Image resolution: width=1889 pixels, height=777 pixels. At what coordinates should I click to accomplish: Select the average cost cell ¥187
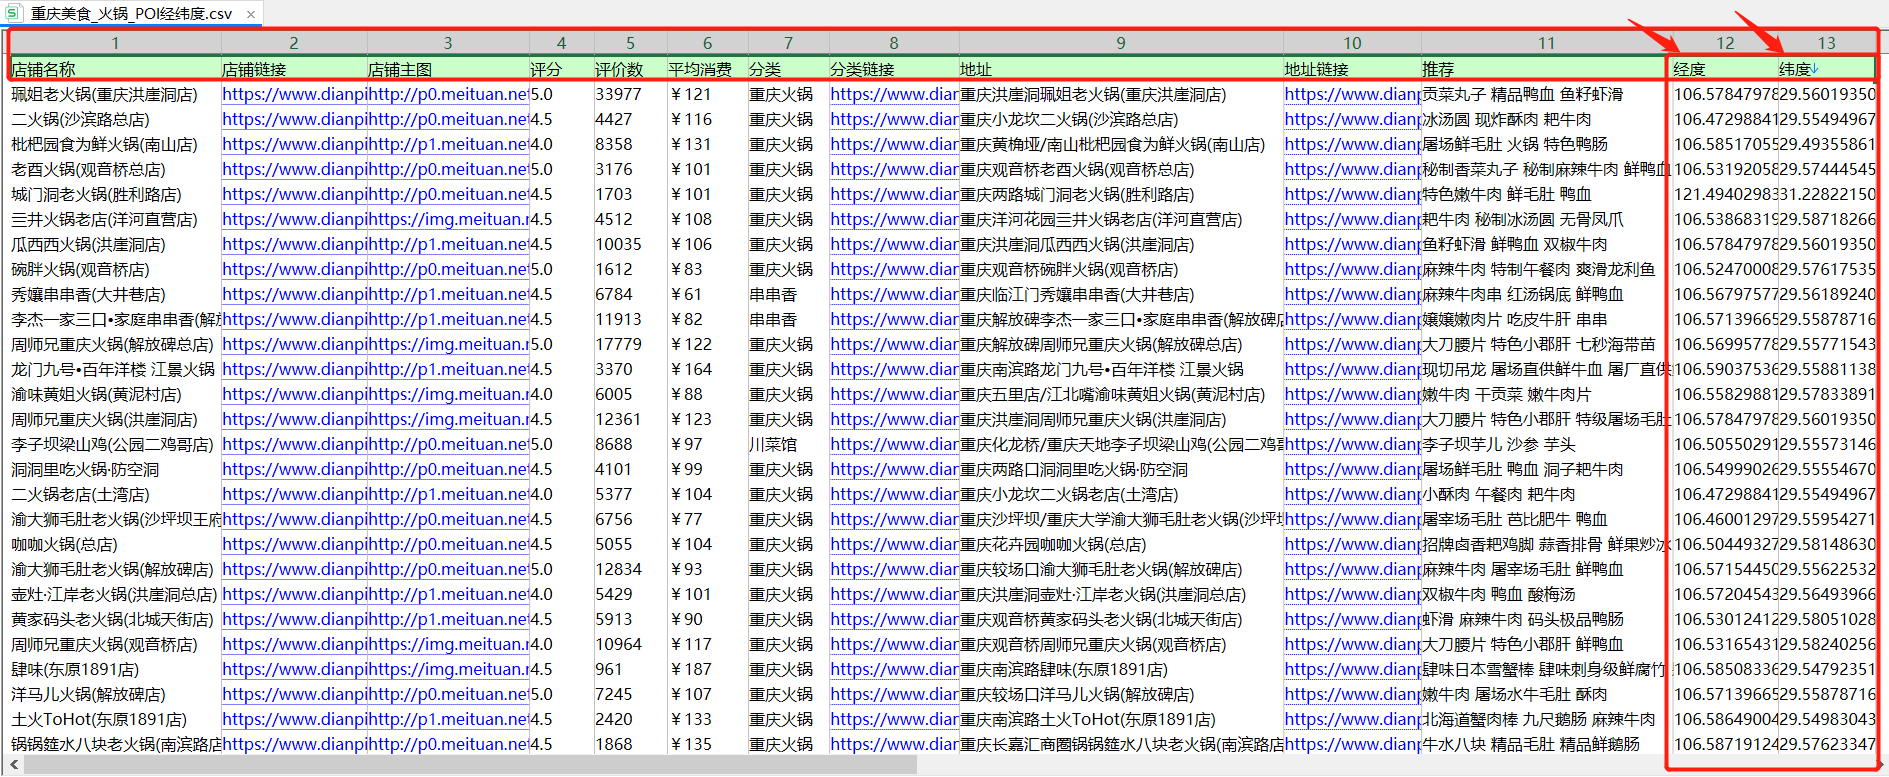[707, 669]
